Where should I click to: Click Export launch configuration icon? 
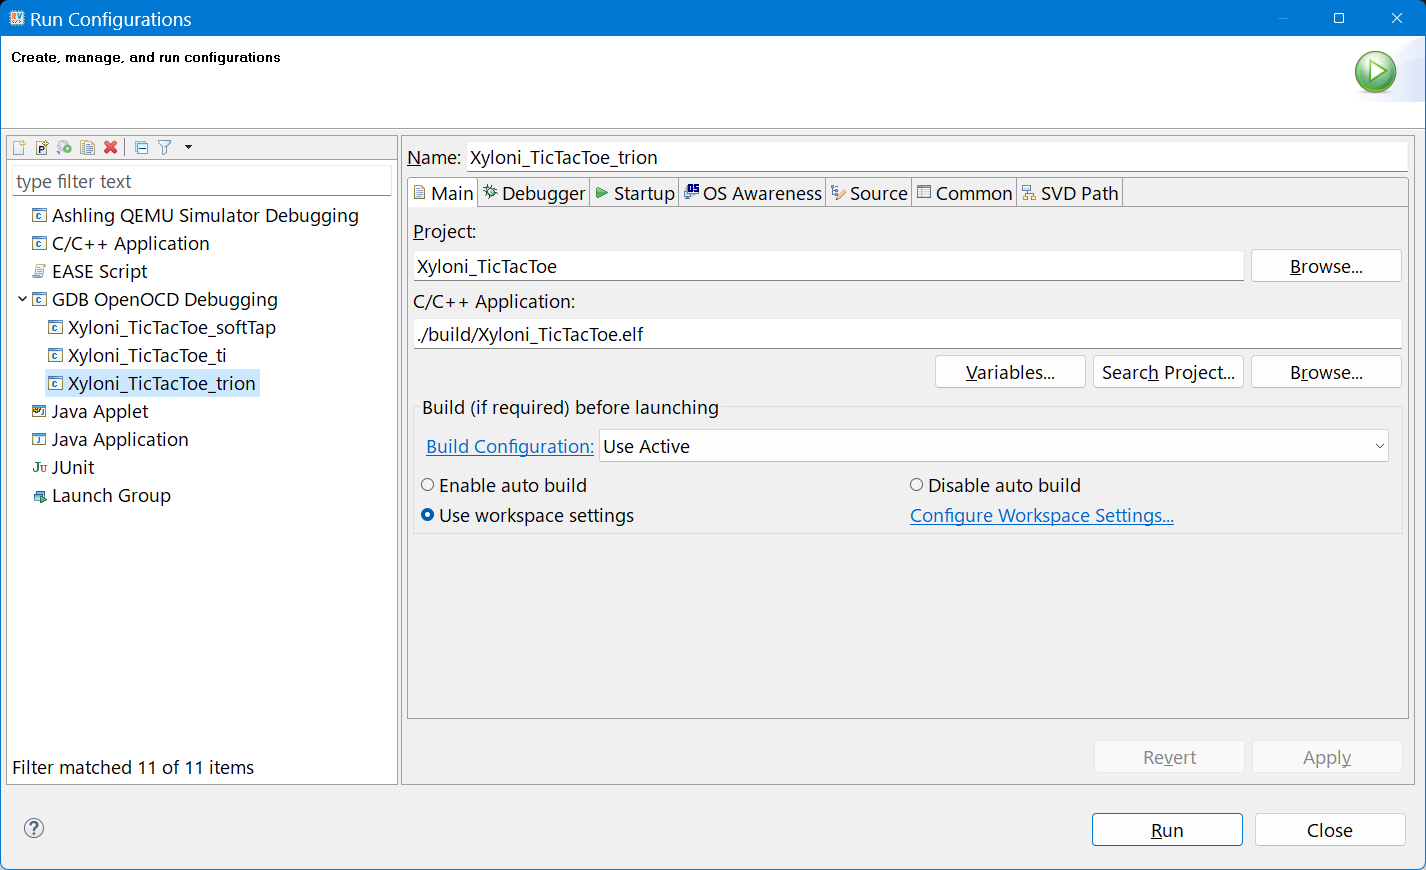tap(64, 147)
